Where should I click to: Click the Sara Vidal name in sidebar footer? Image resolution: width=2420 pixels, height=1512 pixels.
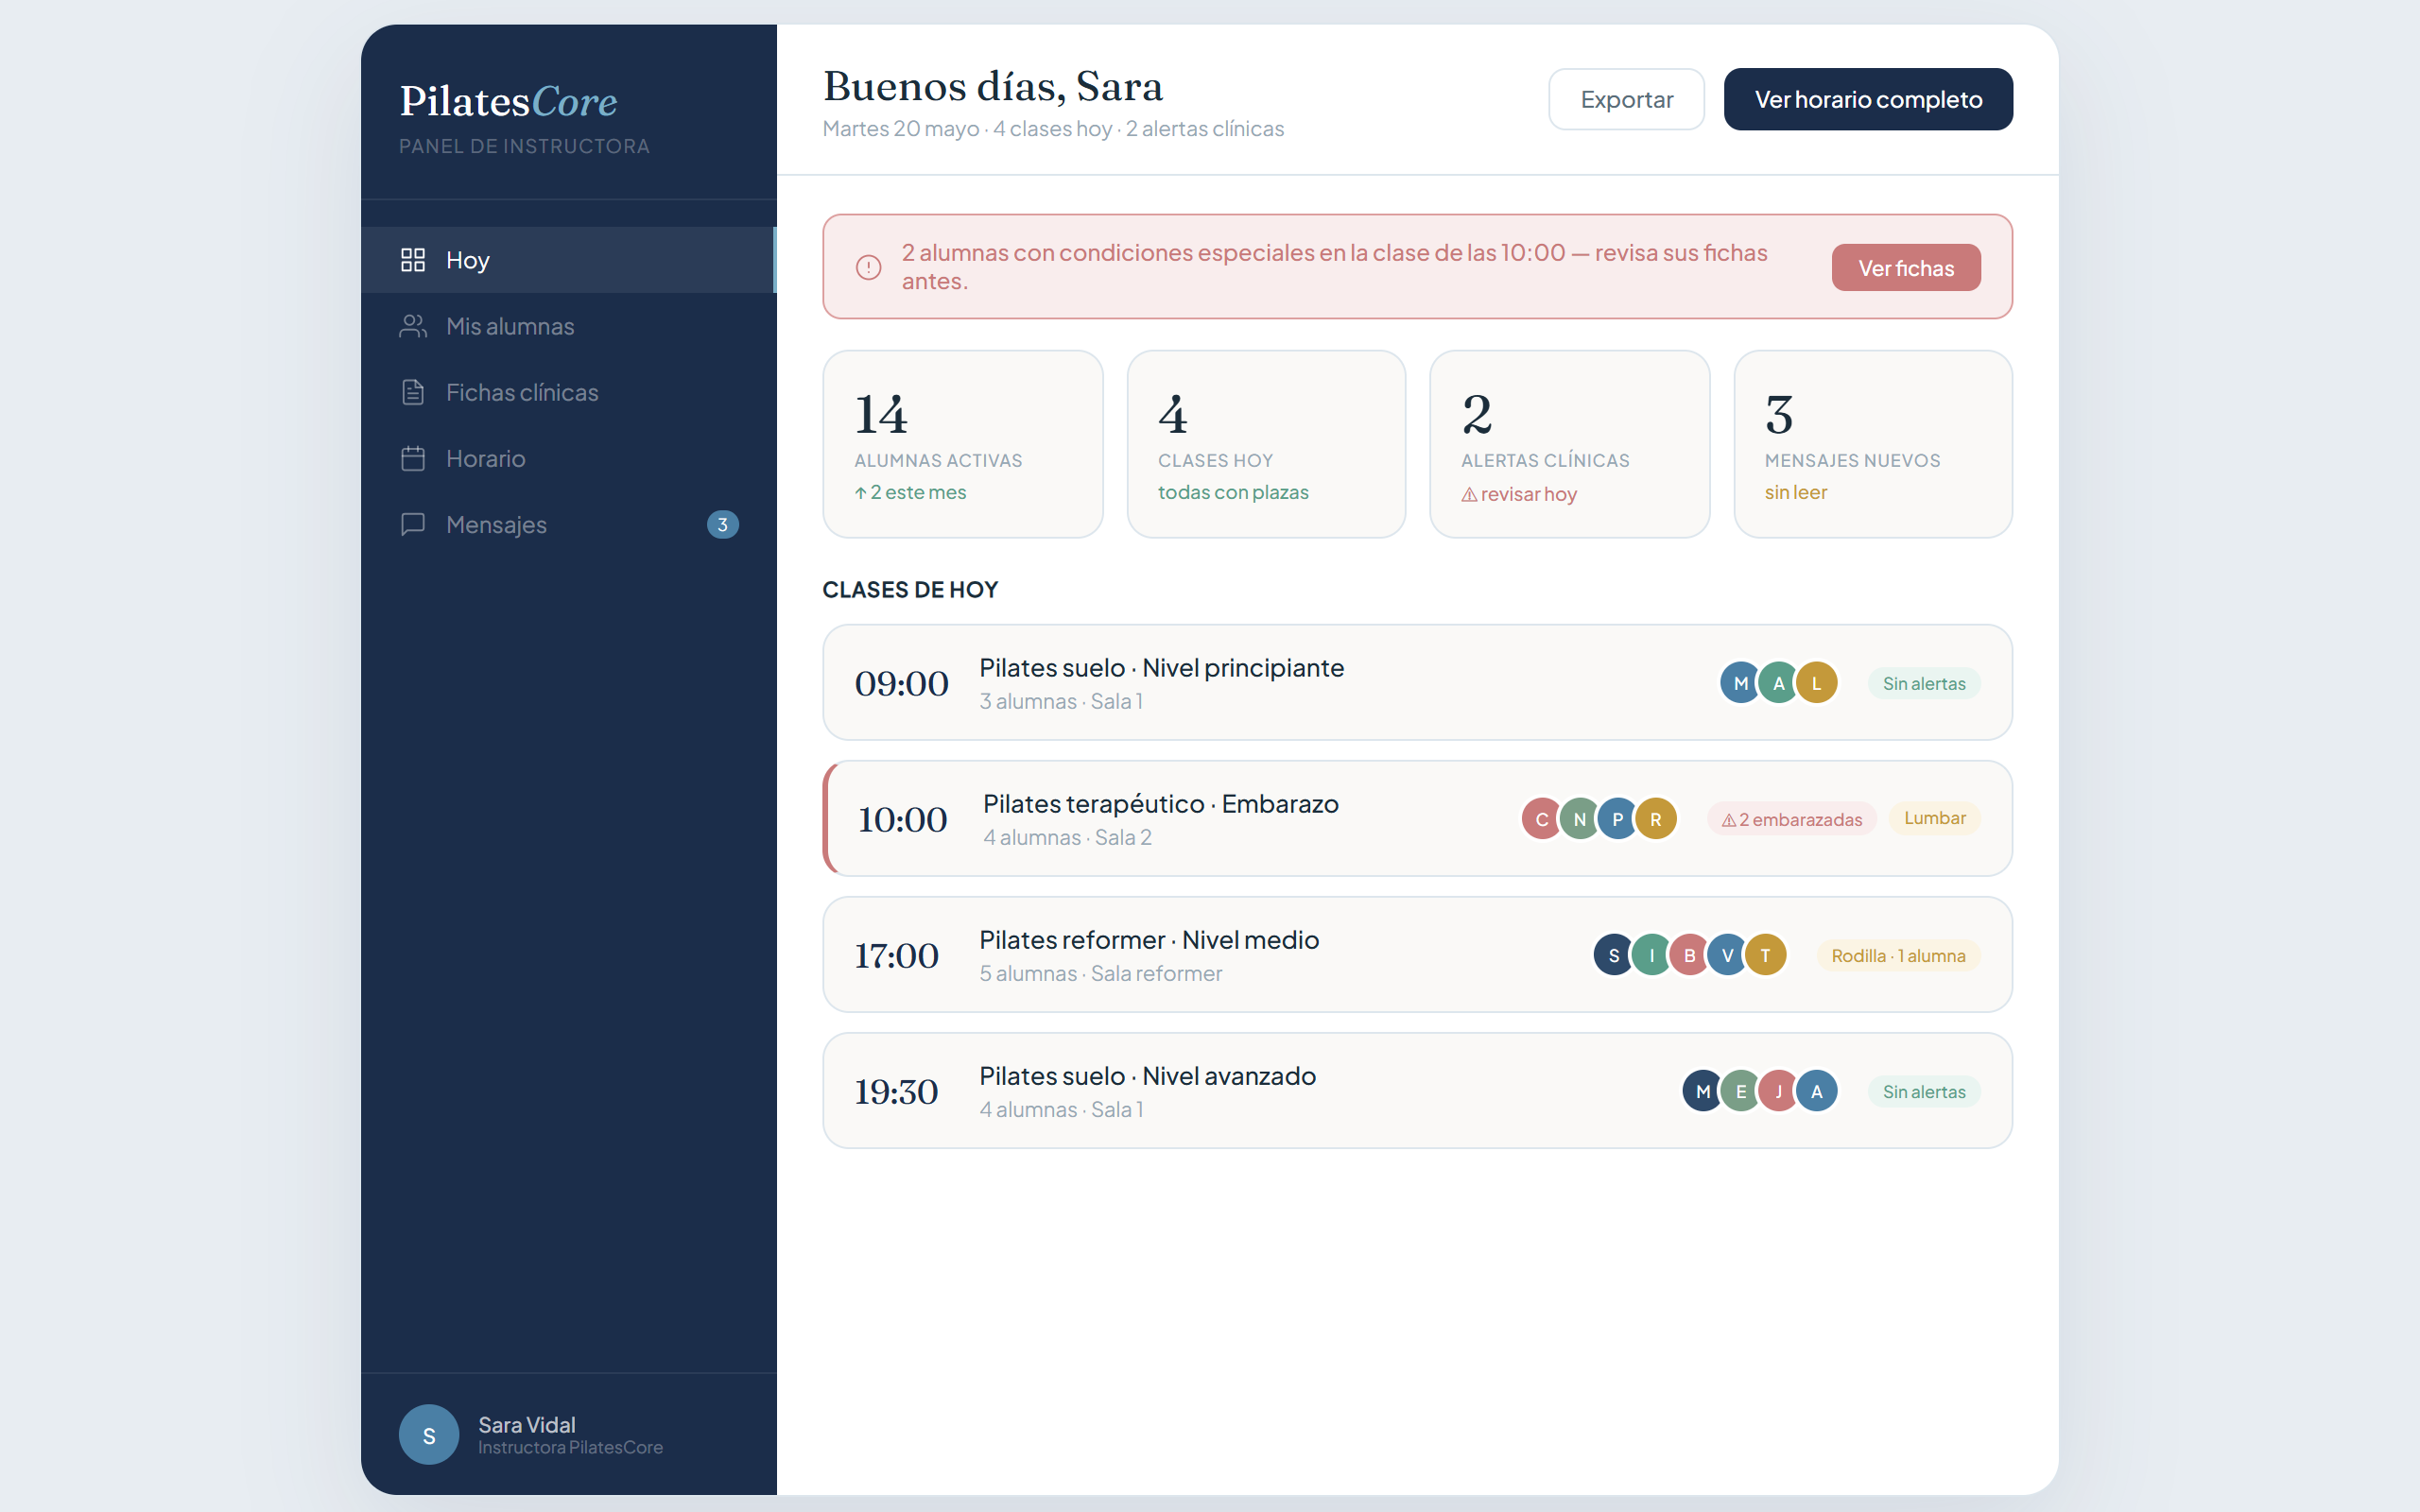[x=526, y=1424]
